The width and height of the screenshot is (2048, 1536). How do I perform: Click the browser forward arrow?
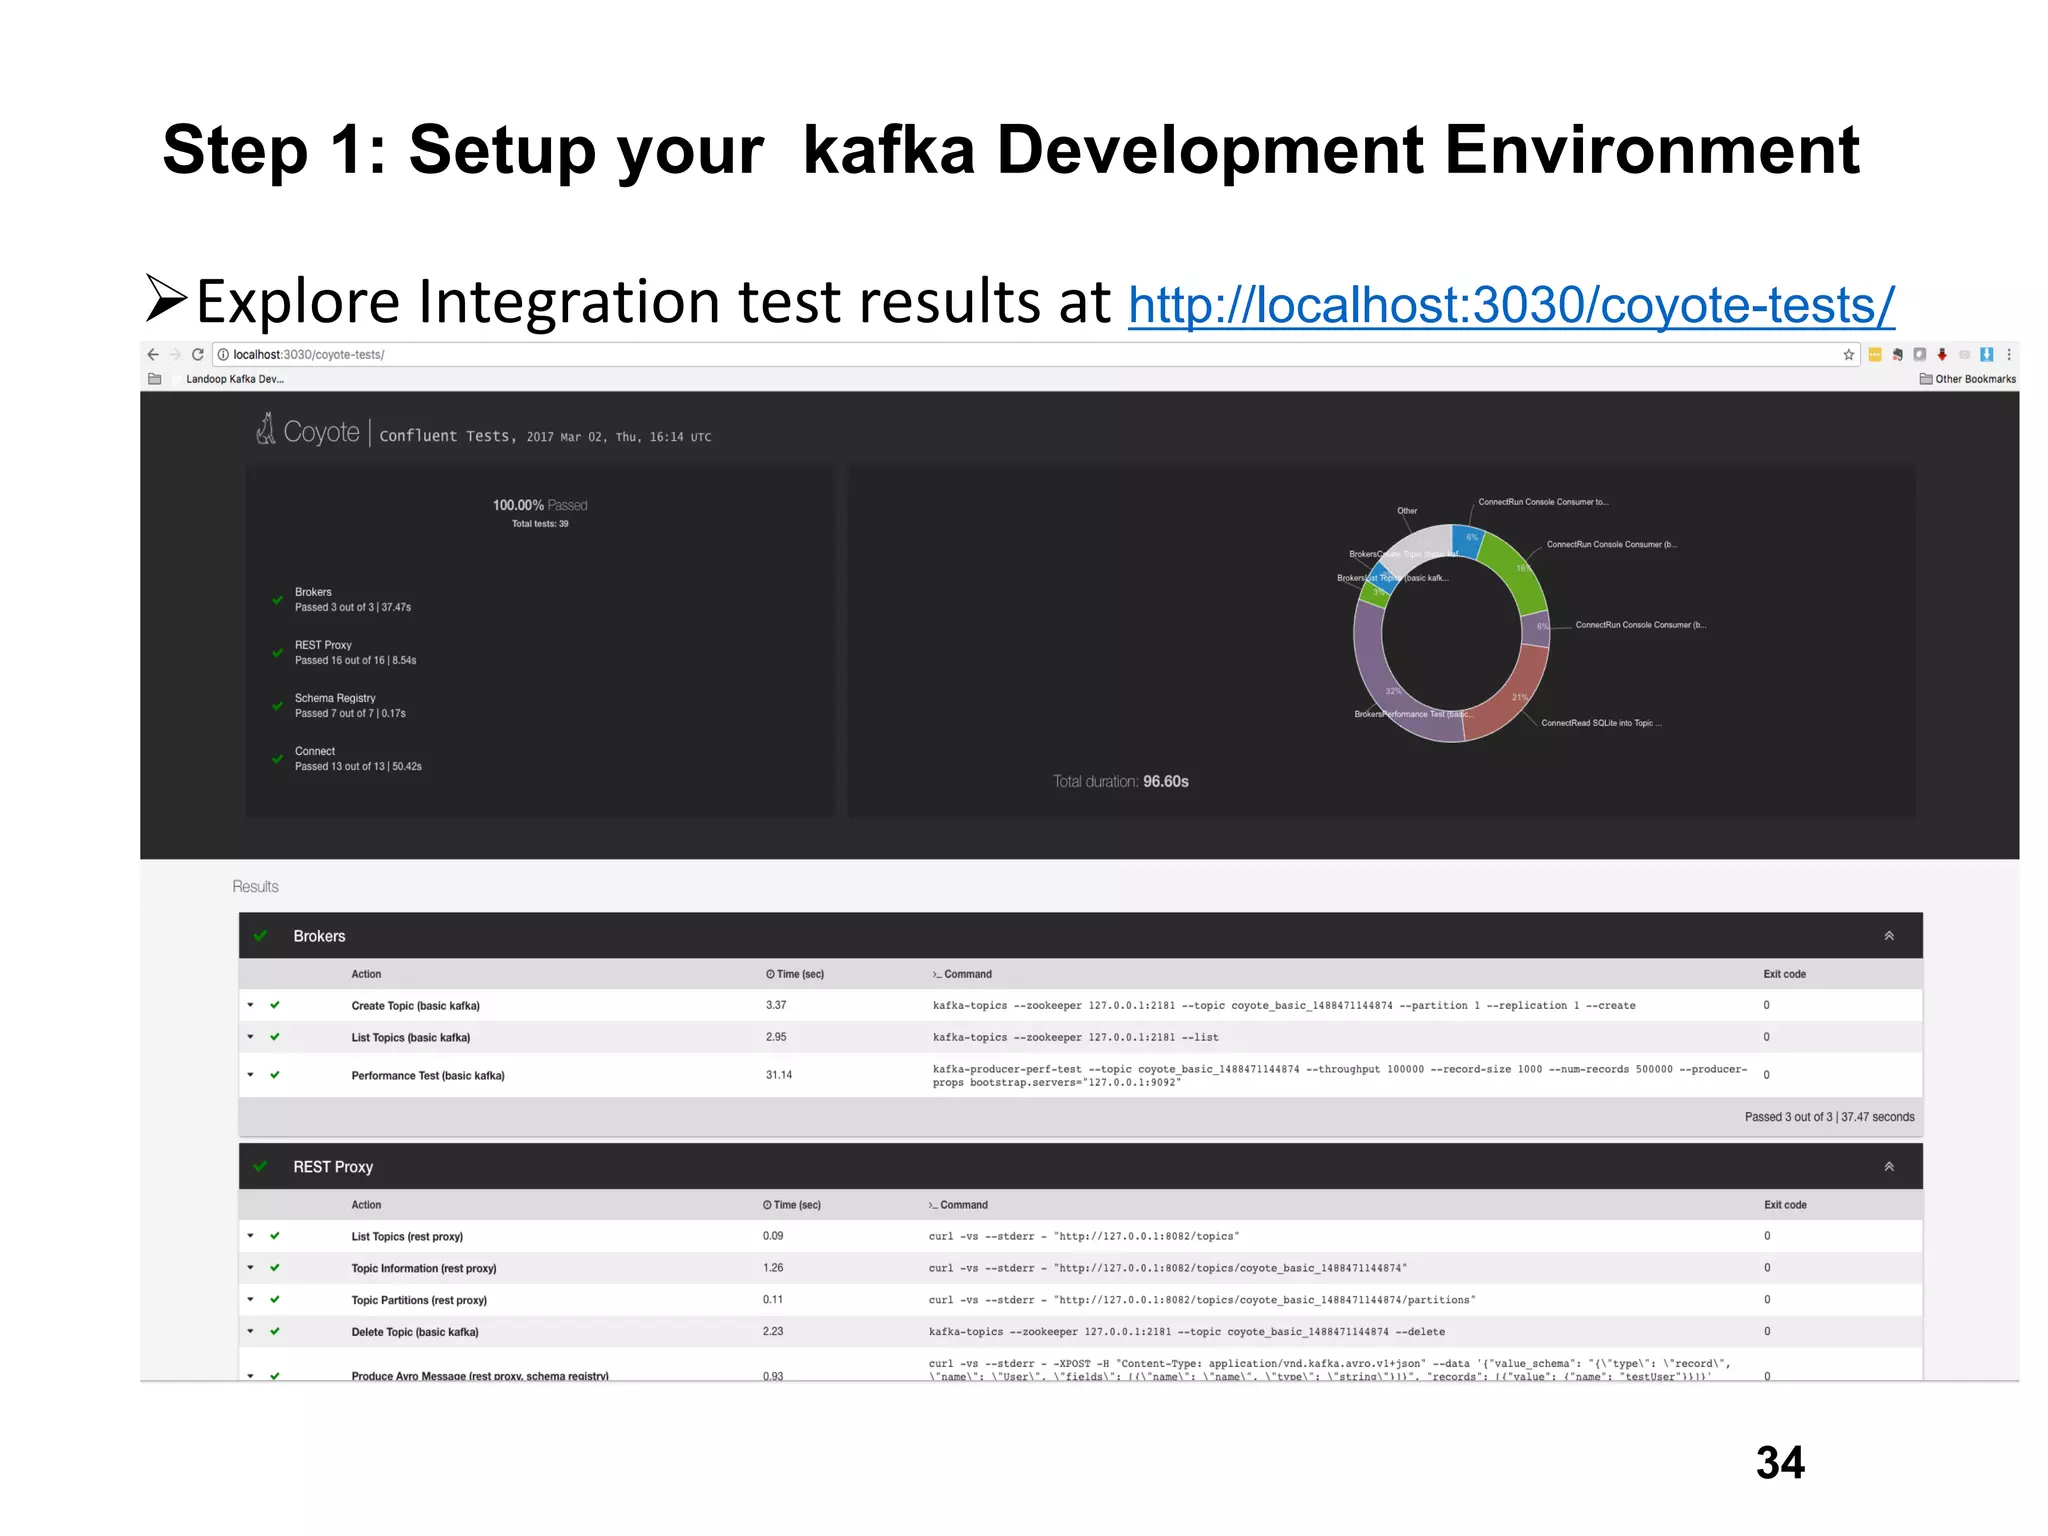pyautogui.click(x=175, y=354)
